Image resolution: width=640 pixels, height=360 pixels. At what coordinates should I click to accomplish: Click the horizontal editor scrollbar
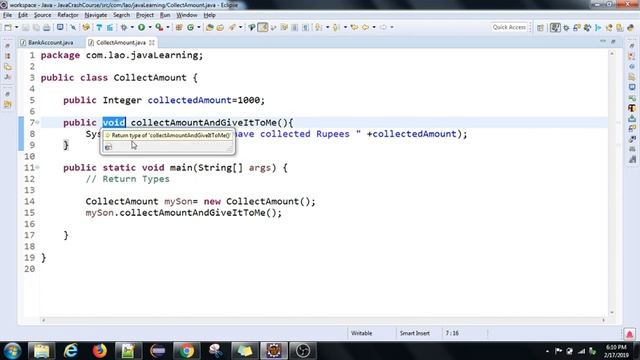(x=323, y=320)
